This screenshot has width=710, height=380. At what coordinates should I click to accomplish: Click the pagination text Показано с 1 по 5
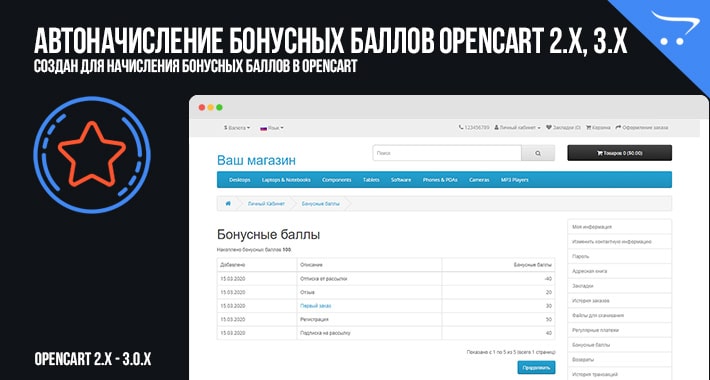click(x=511, y=352)
